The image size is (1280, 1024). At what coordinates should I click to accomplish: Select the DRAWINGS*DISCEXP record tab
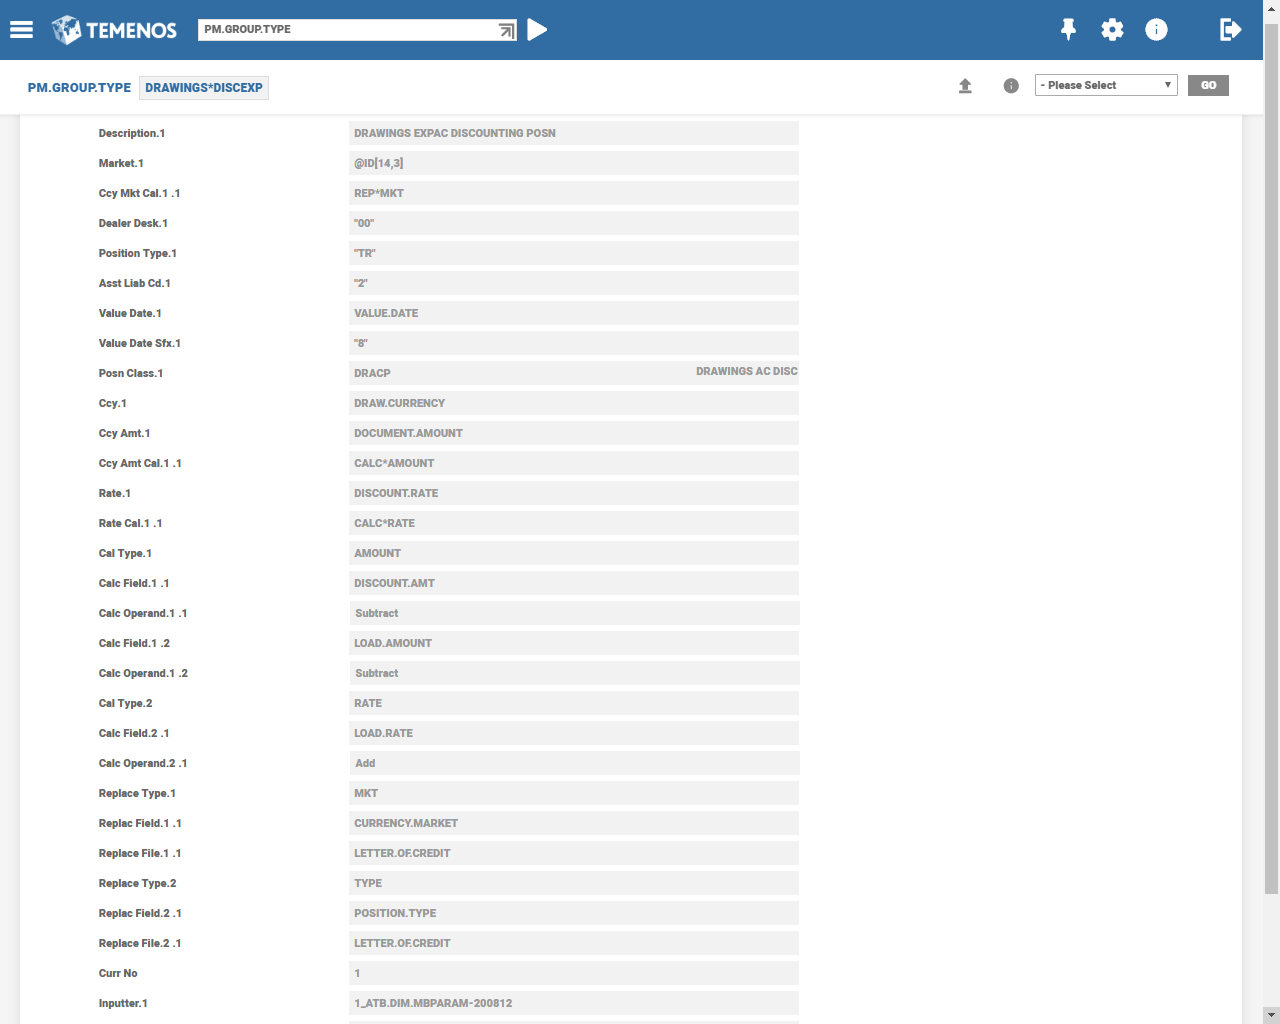204,88
